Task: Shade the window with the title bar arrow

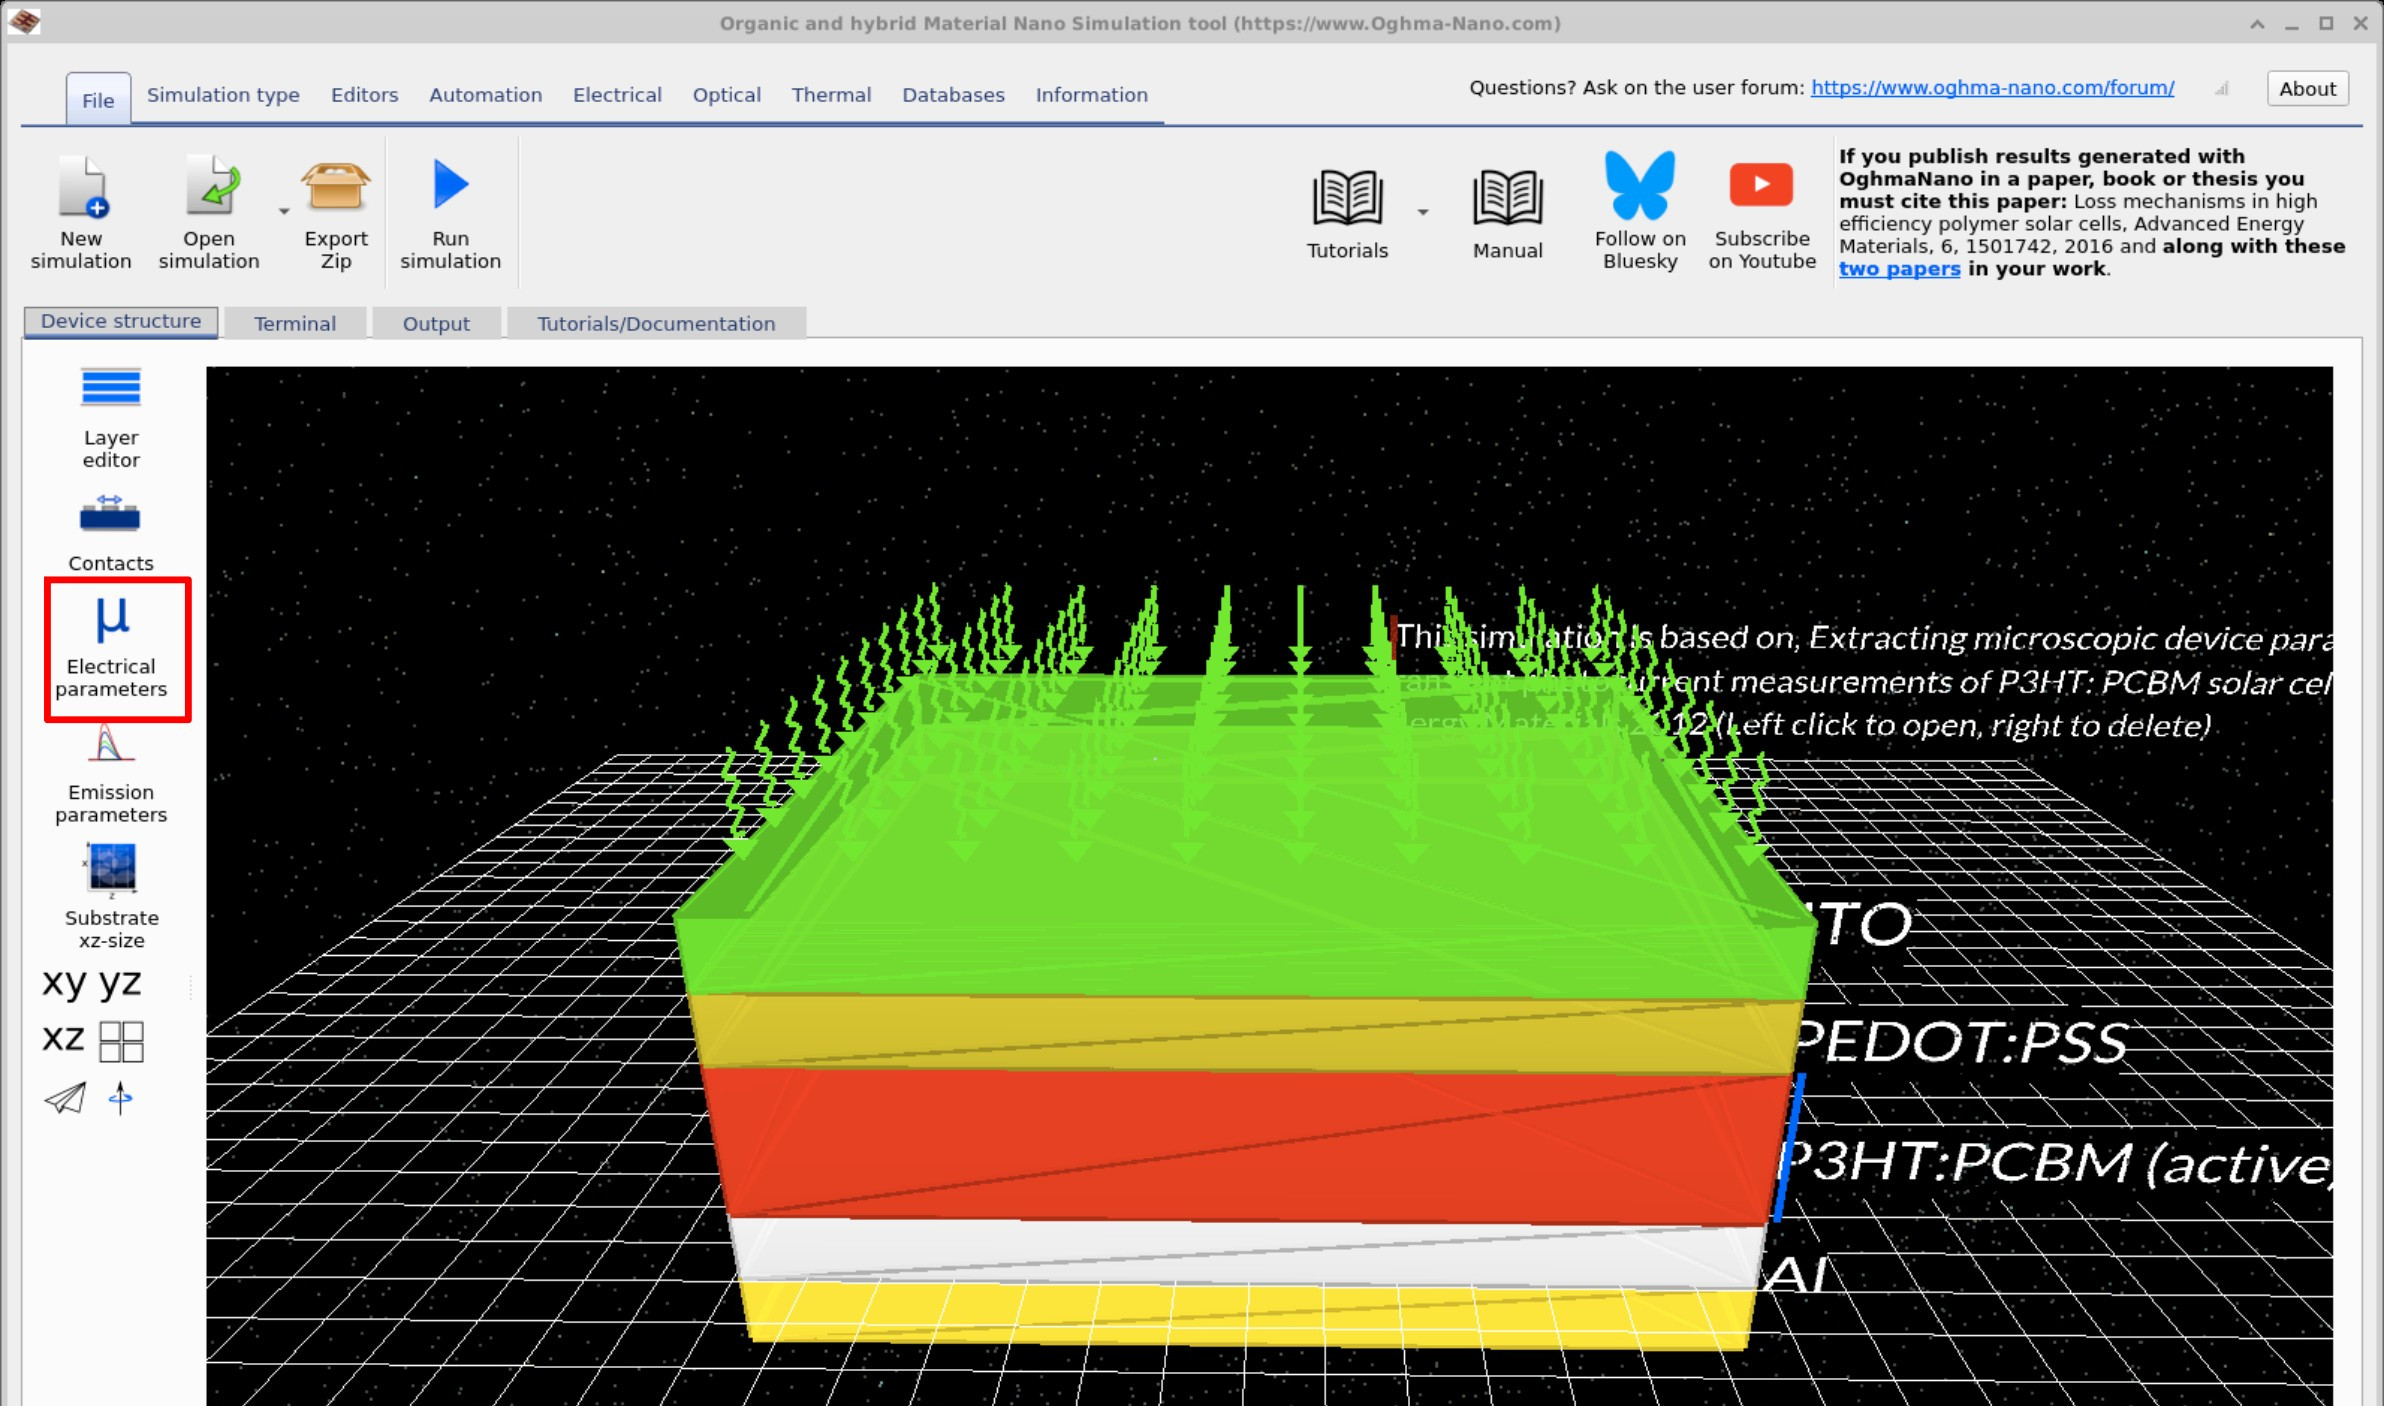Action: (x=2257, y=24)
